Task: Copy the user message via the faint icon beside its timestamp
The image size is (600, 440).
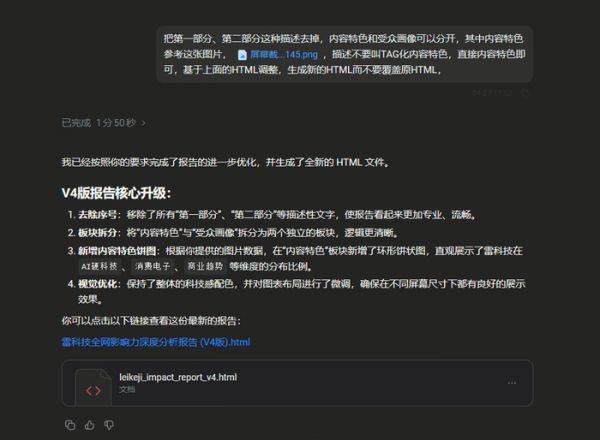Action: [x=526, y=93]
